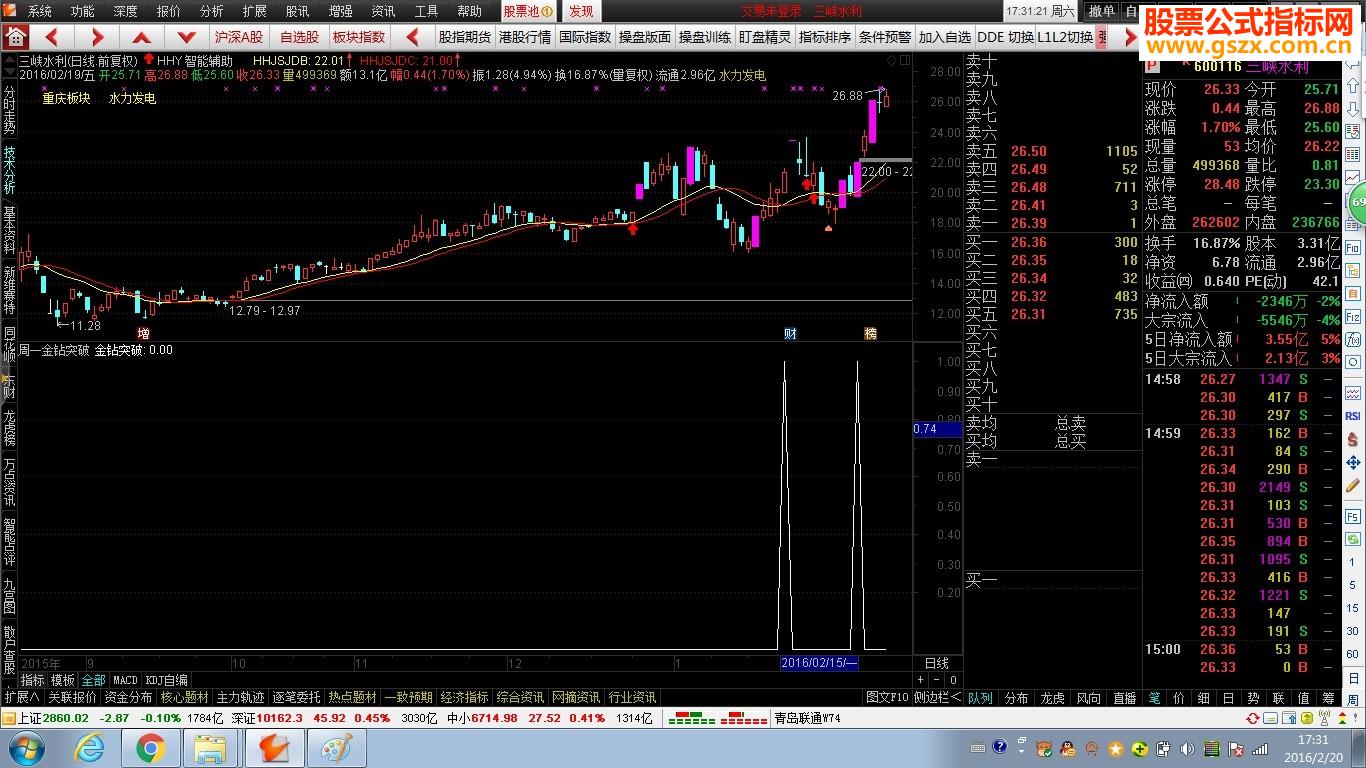This screenshot has height=768, width=1366.
Task: Click the red up-arrow toolbar button
Action: 141,37
